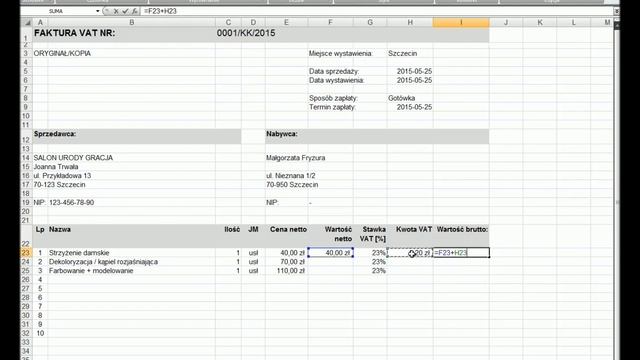Click the cell "ul. Przykładowa 13"

[62, 176]
